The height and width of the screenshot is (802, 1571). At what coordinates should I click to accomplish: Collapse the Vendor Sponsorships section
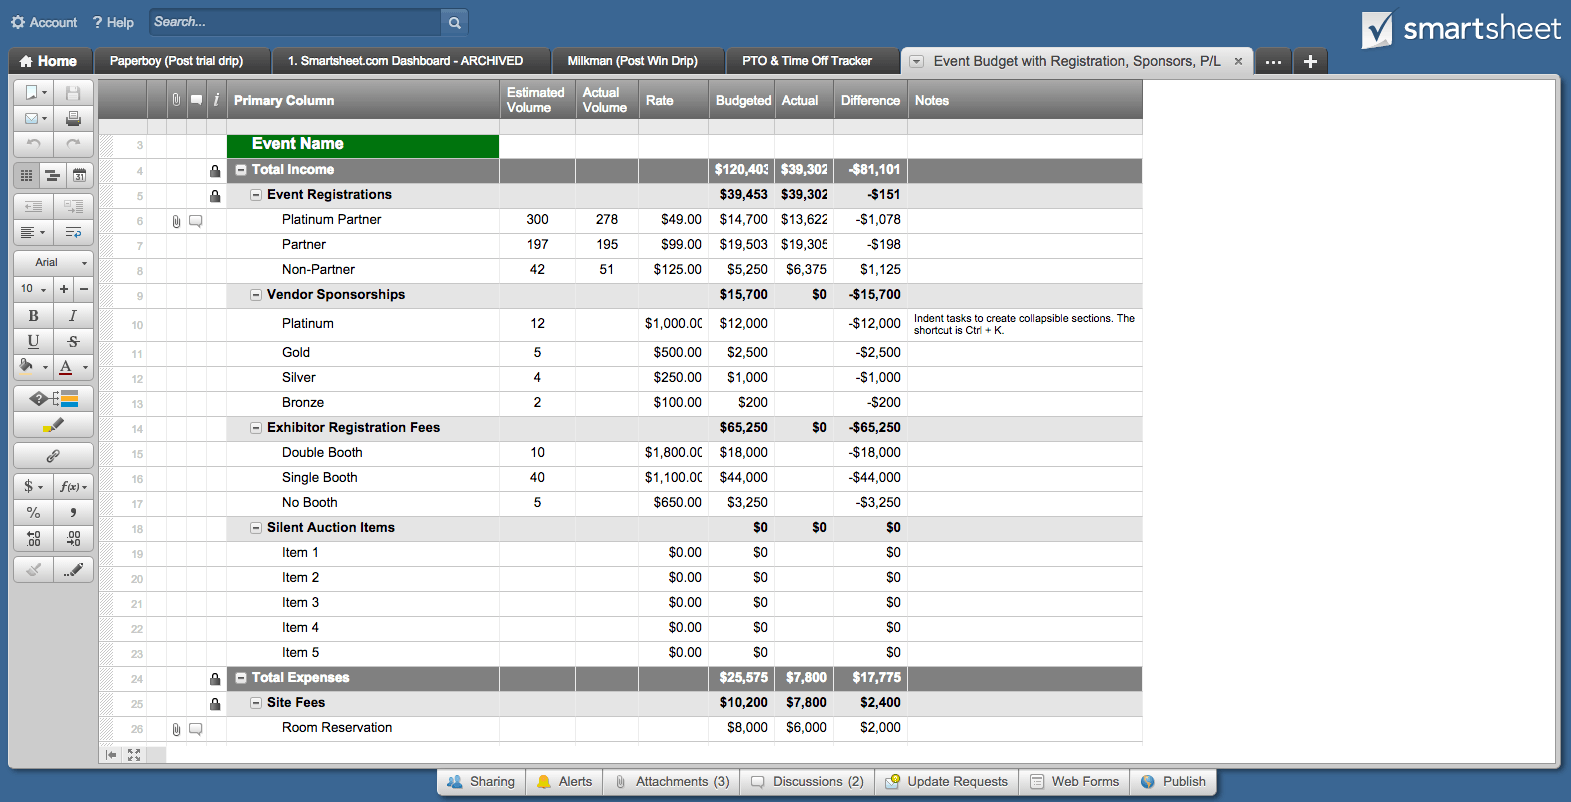pyautogui.click(x=256, y=295)
